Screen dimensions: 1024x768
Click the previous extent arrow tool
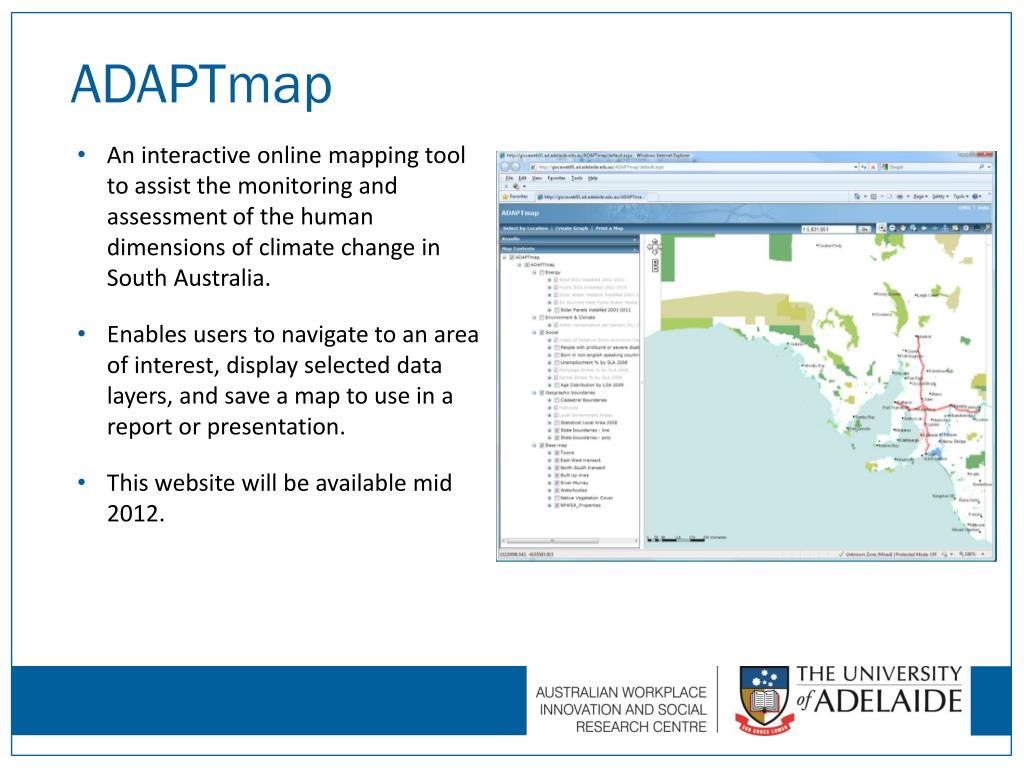(924, 229)
